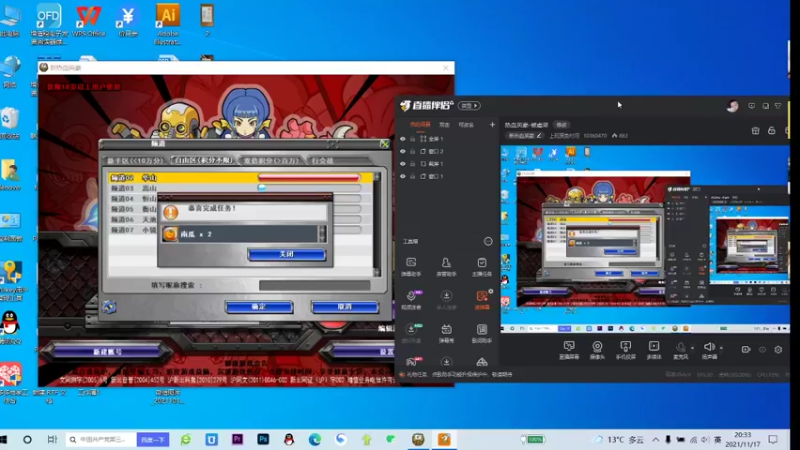
Task: Select 双倍积分 tab in channel dialog
Action: pos(271,160)
